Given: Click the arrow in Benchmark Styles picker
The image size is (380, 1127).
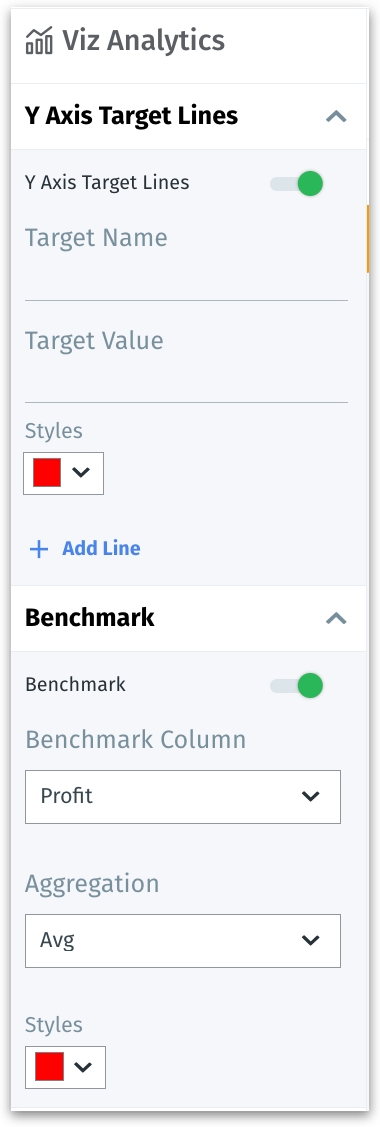Looking at the screenshot, I should click(83, 1067).
